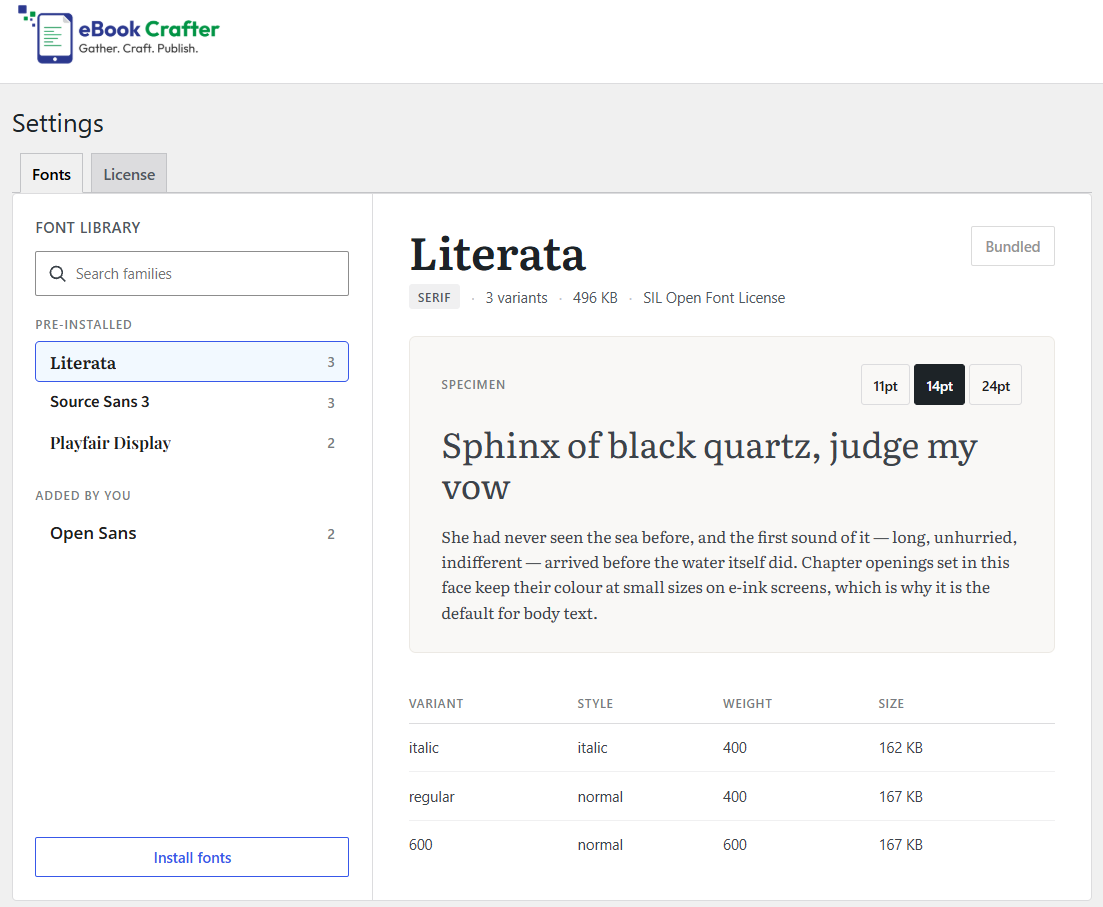The height and width of the screenshot is (907, 1103).
Task: Click the eBook Crafter brand name
Action: [148, 29]
